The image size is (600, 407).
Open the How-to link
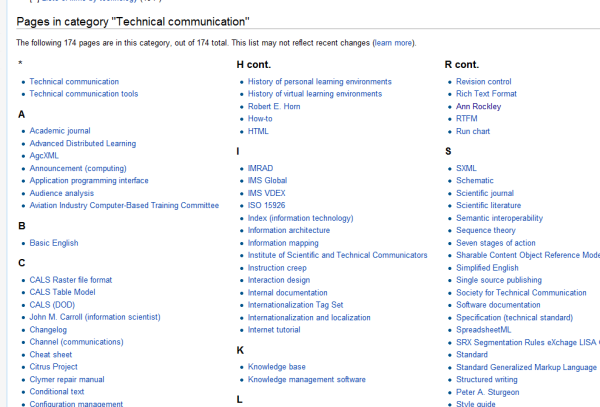click(260, 119)
